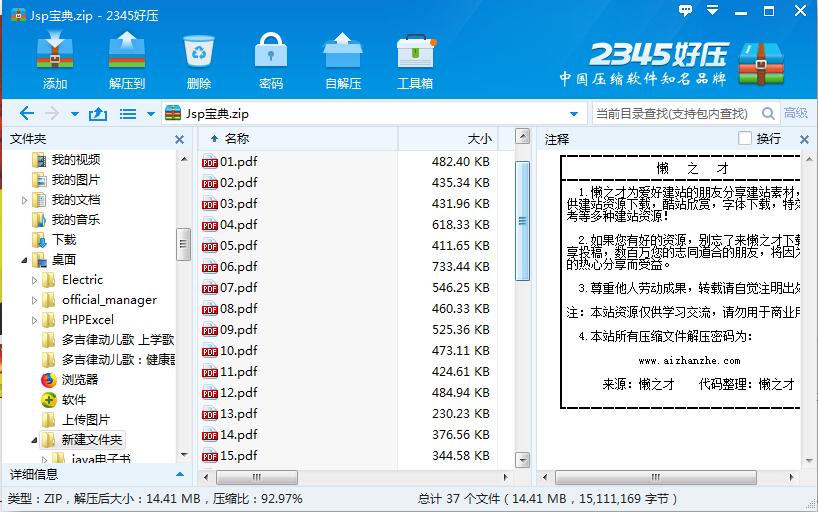The width and height of the screenshot is (818, 512).
Task: Click the 2345好压 brand logo
Action: pos(672,63)
